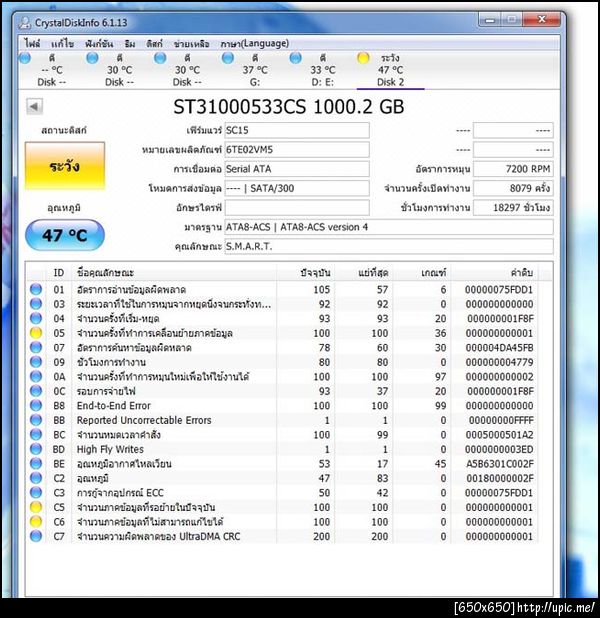Click raw value 00000075FDD1 of attribute 01
This screenshot has width=600, height=618.
(499, 290)
